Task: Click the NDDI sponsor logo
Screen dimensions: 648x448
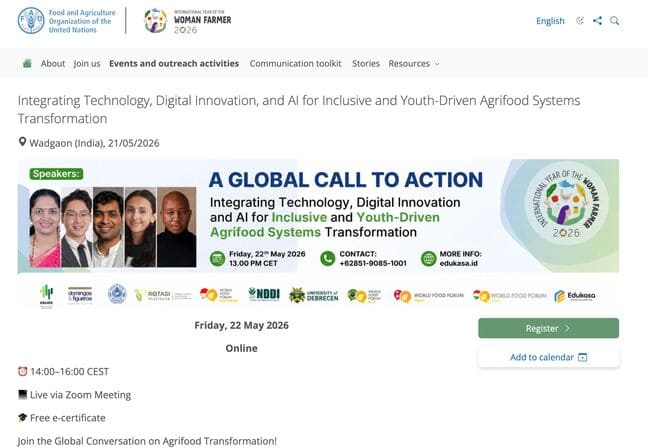Action: tap(264, 294)
